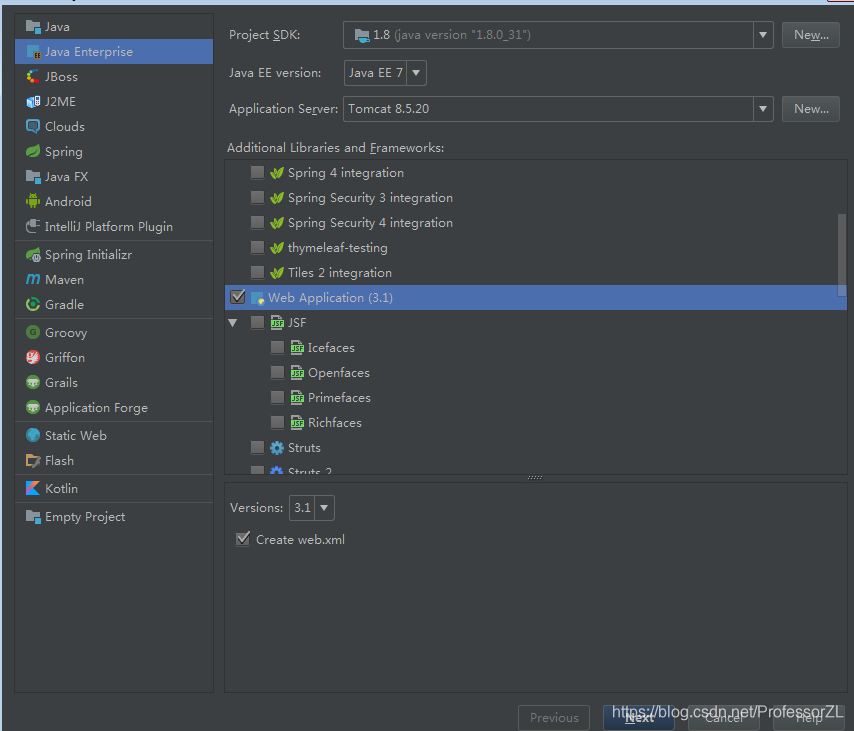Select the Flash folder icon
The height and width of the screenshot is (731, 854).
[x=33, y=460]
